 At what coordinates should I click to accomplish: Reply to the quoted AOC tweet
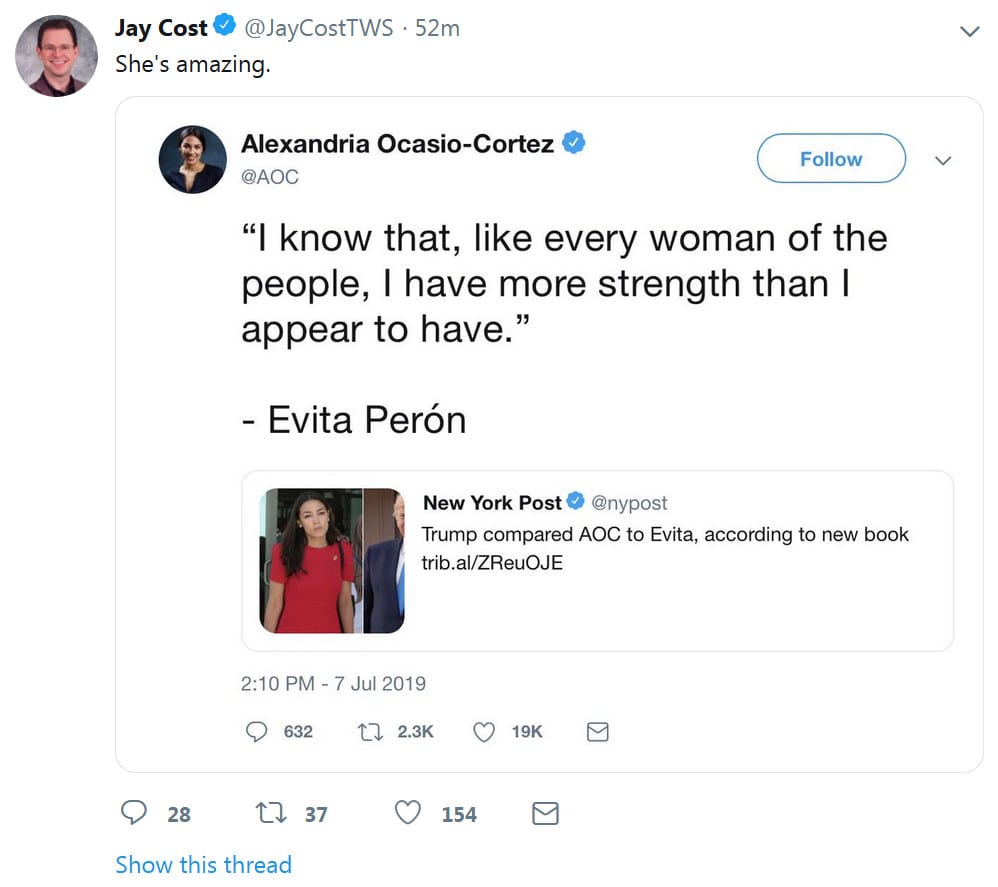(257, 732)
